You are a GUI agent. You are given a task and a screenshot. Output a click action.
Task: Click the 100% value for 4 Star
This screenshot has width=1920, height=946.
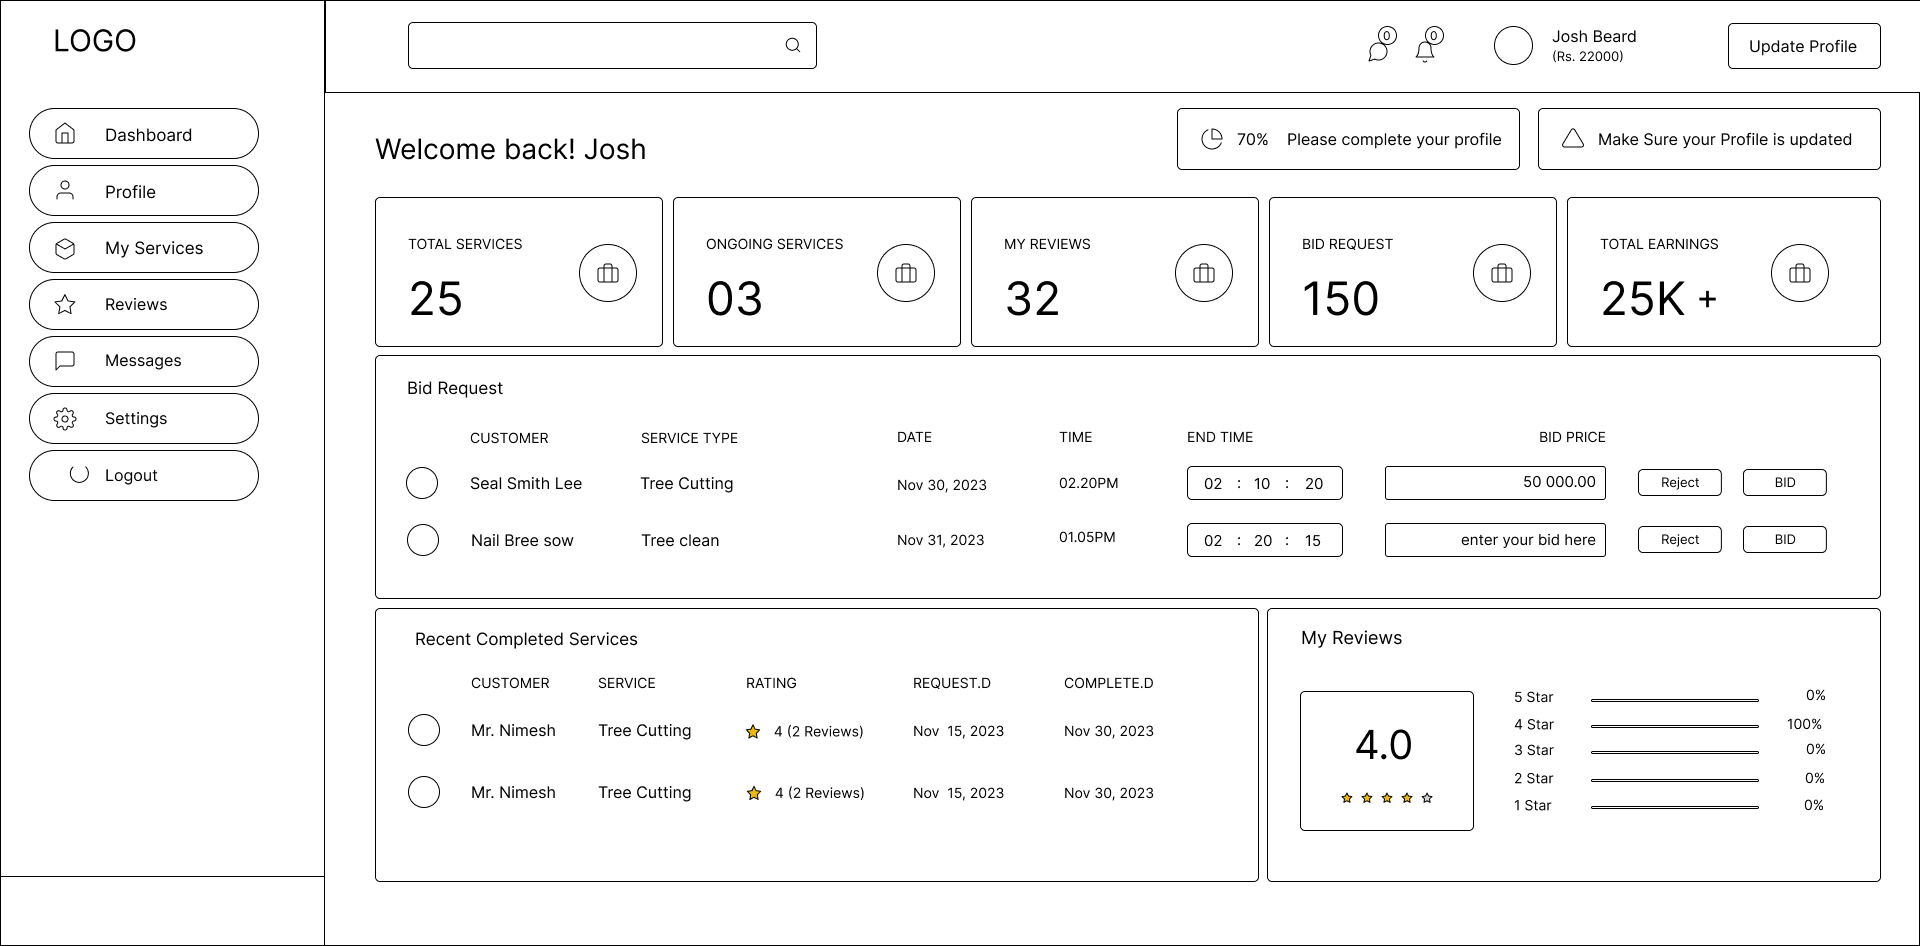click(1804, 724)
